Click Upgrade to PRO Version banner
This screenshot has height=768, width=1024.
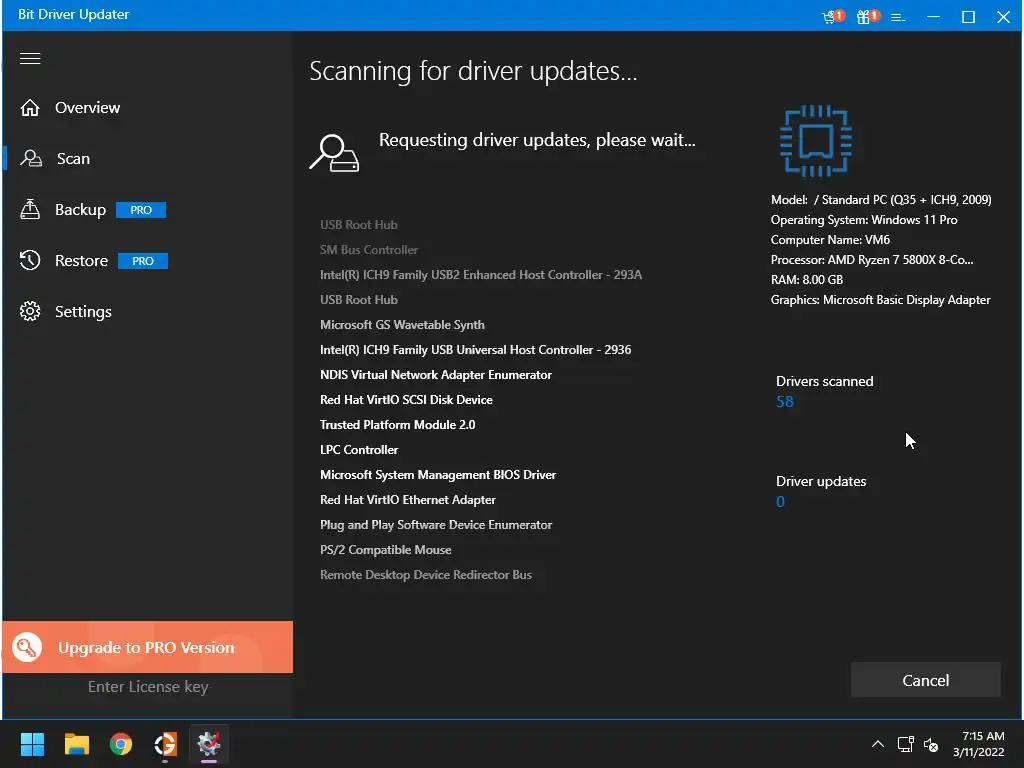pyautogui.click(x=148, y=647)
